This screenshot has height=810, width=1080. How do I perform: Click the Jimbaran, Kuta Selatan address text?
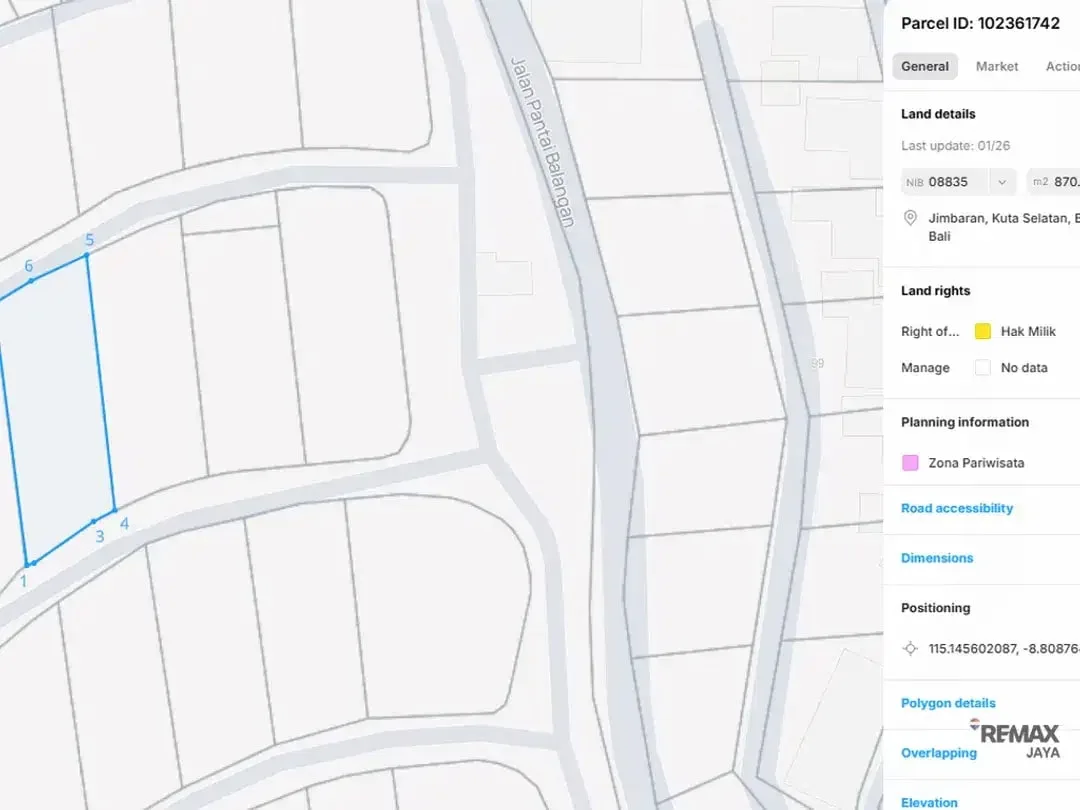1004,227
